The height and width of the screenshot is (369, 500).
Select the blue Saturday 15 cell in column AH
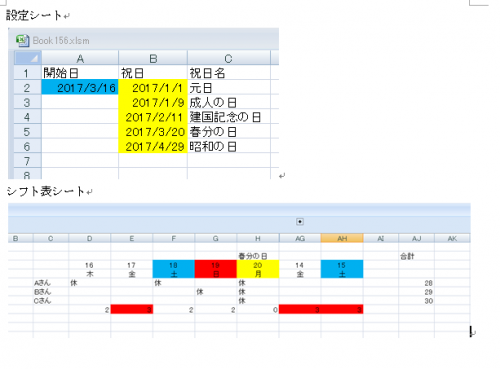pyautogui.click(x=342, y=265)
